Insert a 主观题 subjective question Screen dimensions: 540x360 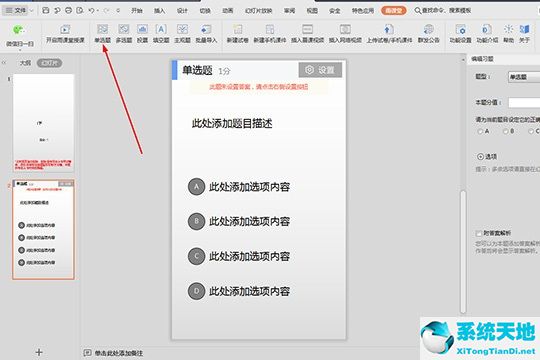point(182,34)
